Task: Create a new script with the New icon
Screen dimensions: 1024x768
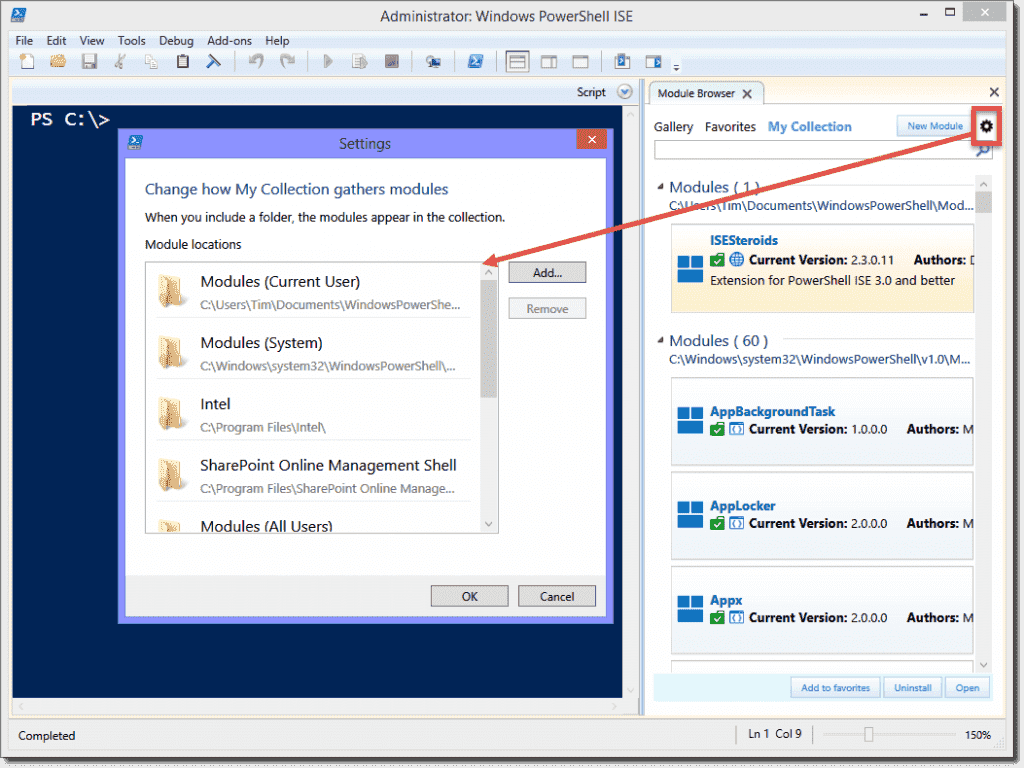Action: (x=27, y=61)
